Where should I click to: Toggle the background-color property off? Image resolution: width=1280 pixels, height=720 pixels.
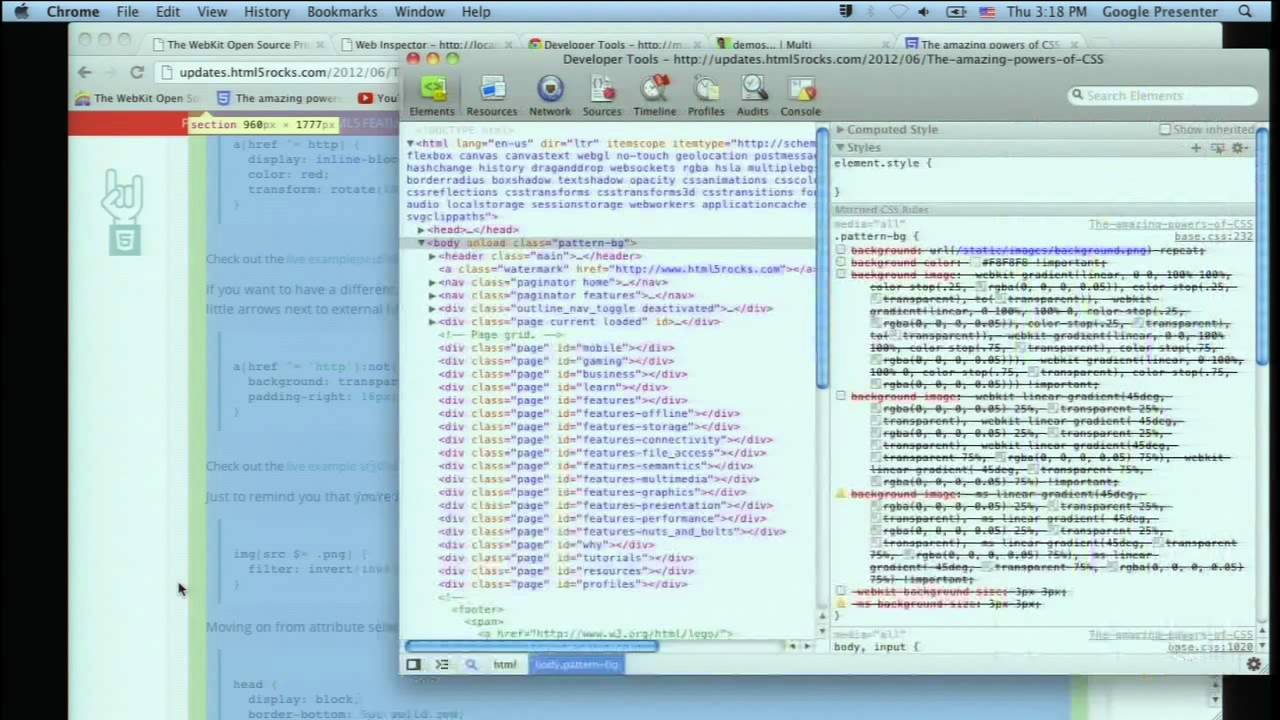[841, 262]
